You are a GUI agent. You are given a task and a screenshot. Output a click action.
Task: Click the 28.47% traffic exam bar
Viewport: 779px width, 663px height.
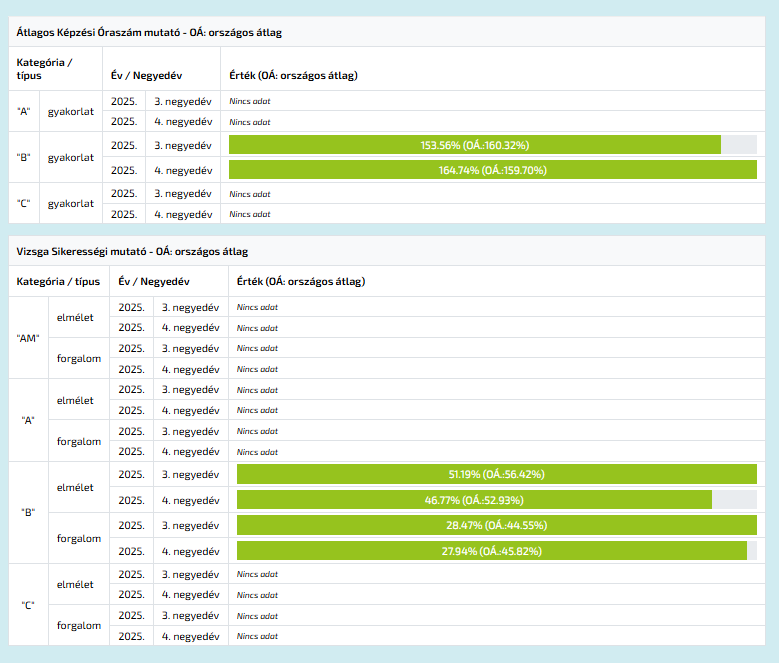tap(496, 525)
